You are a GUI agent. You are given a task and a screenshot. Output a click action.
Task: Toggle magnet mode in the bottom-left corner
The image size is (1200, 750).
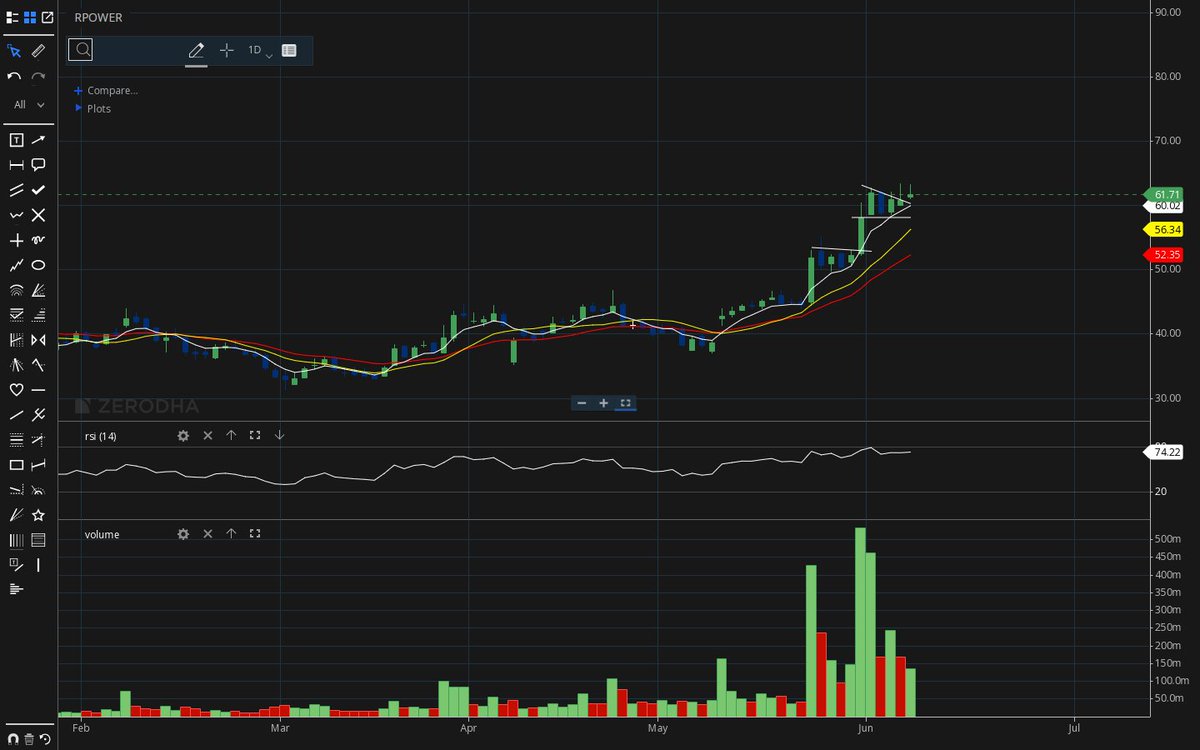[13, 738]
